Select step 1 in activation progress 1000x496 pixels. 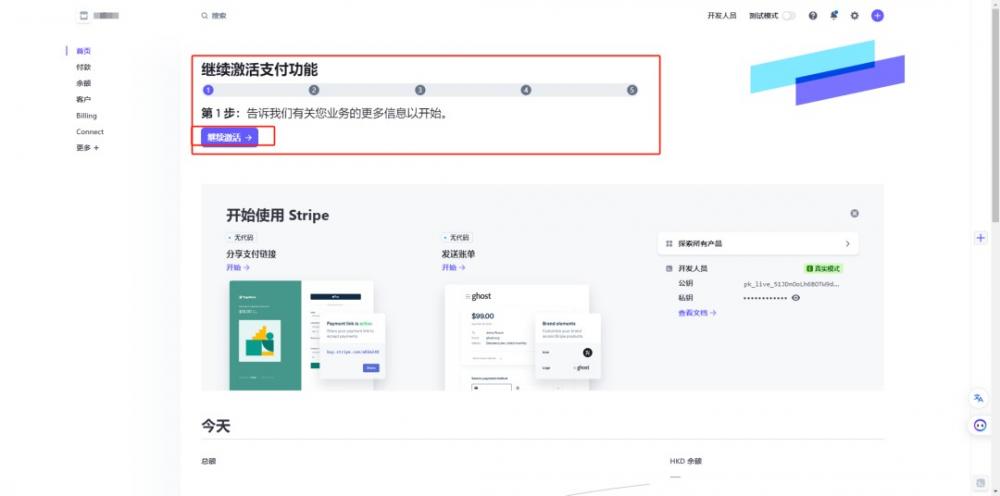[x=207, y=90]
